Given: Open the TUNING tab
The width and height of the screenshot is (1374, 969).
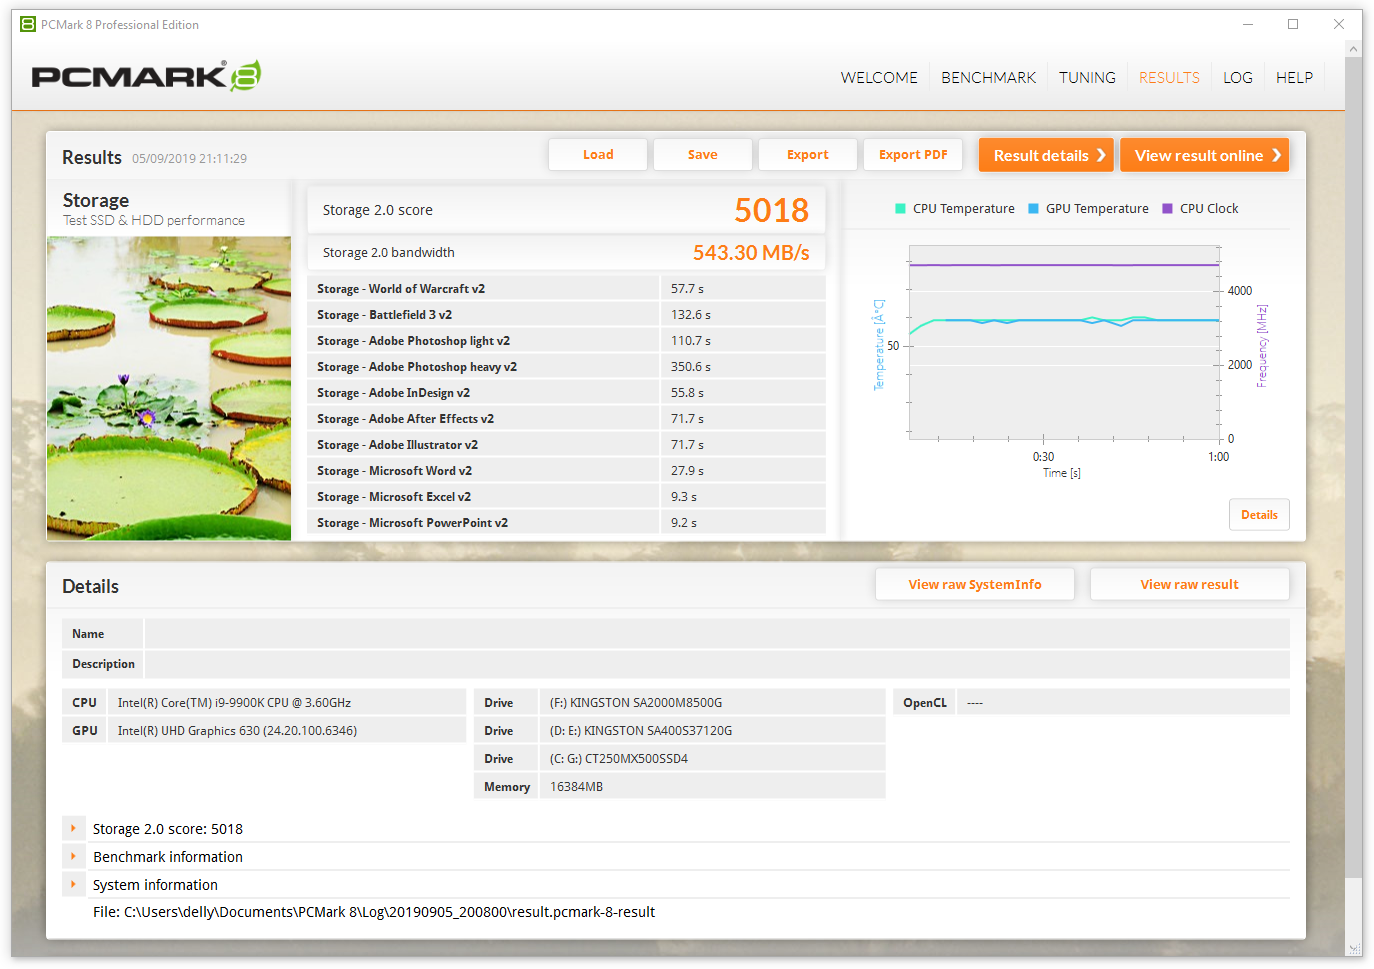Looking at the screenshot, I should [x=1087, y=78].
